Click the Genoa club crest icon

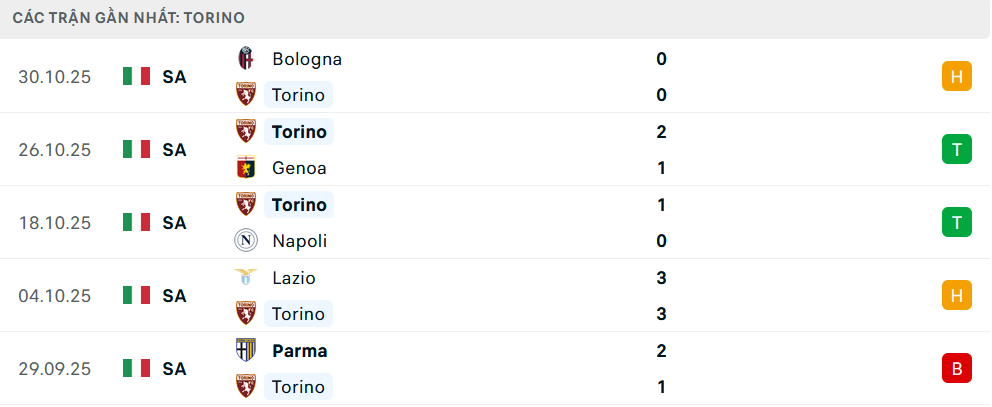coord(245,168)
